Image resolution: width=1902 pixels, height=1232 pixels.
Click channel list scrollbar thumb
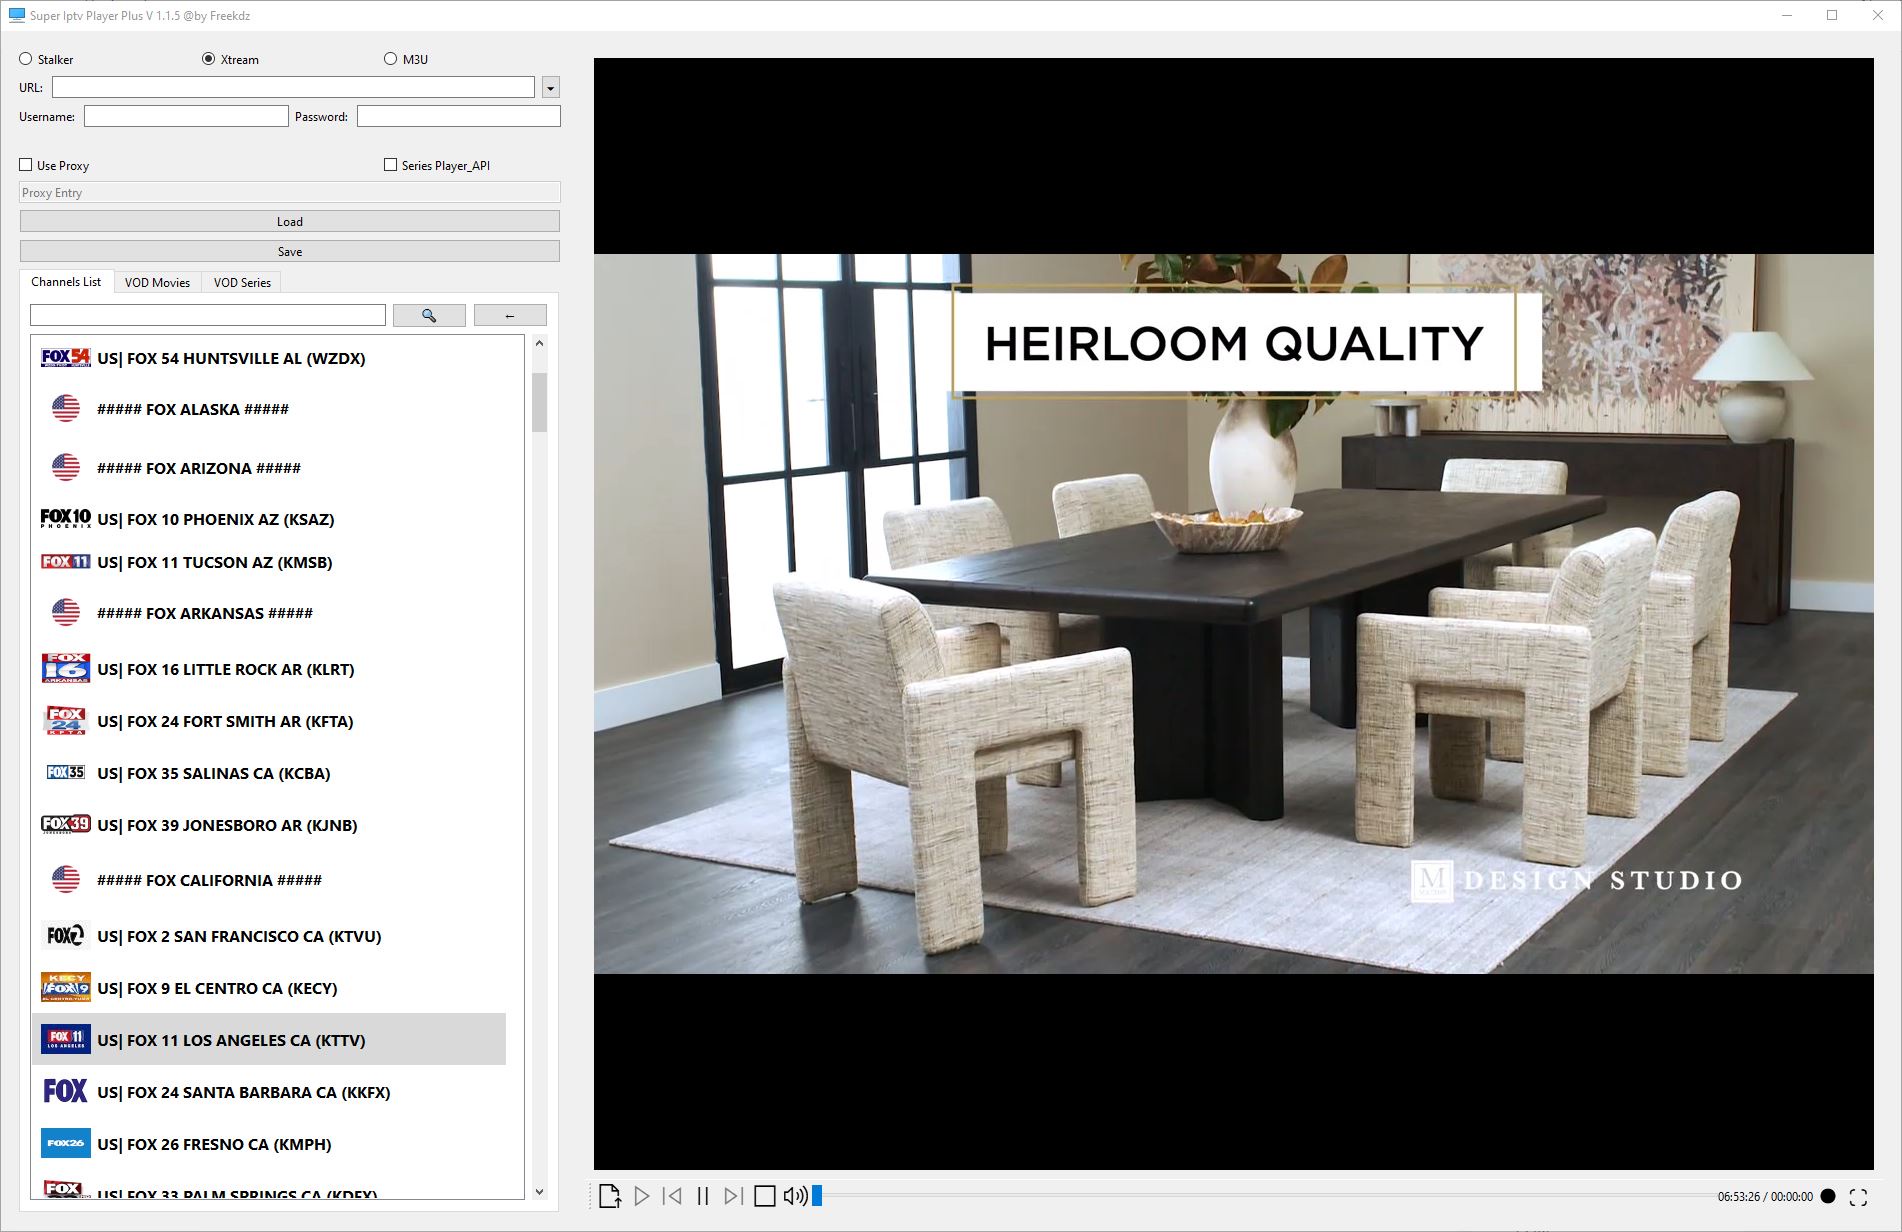click(539, 402)
